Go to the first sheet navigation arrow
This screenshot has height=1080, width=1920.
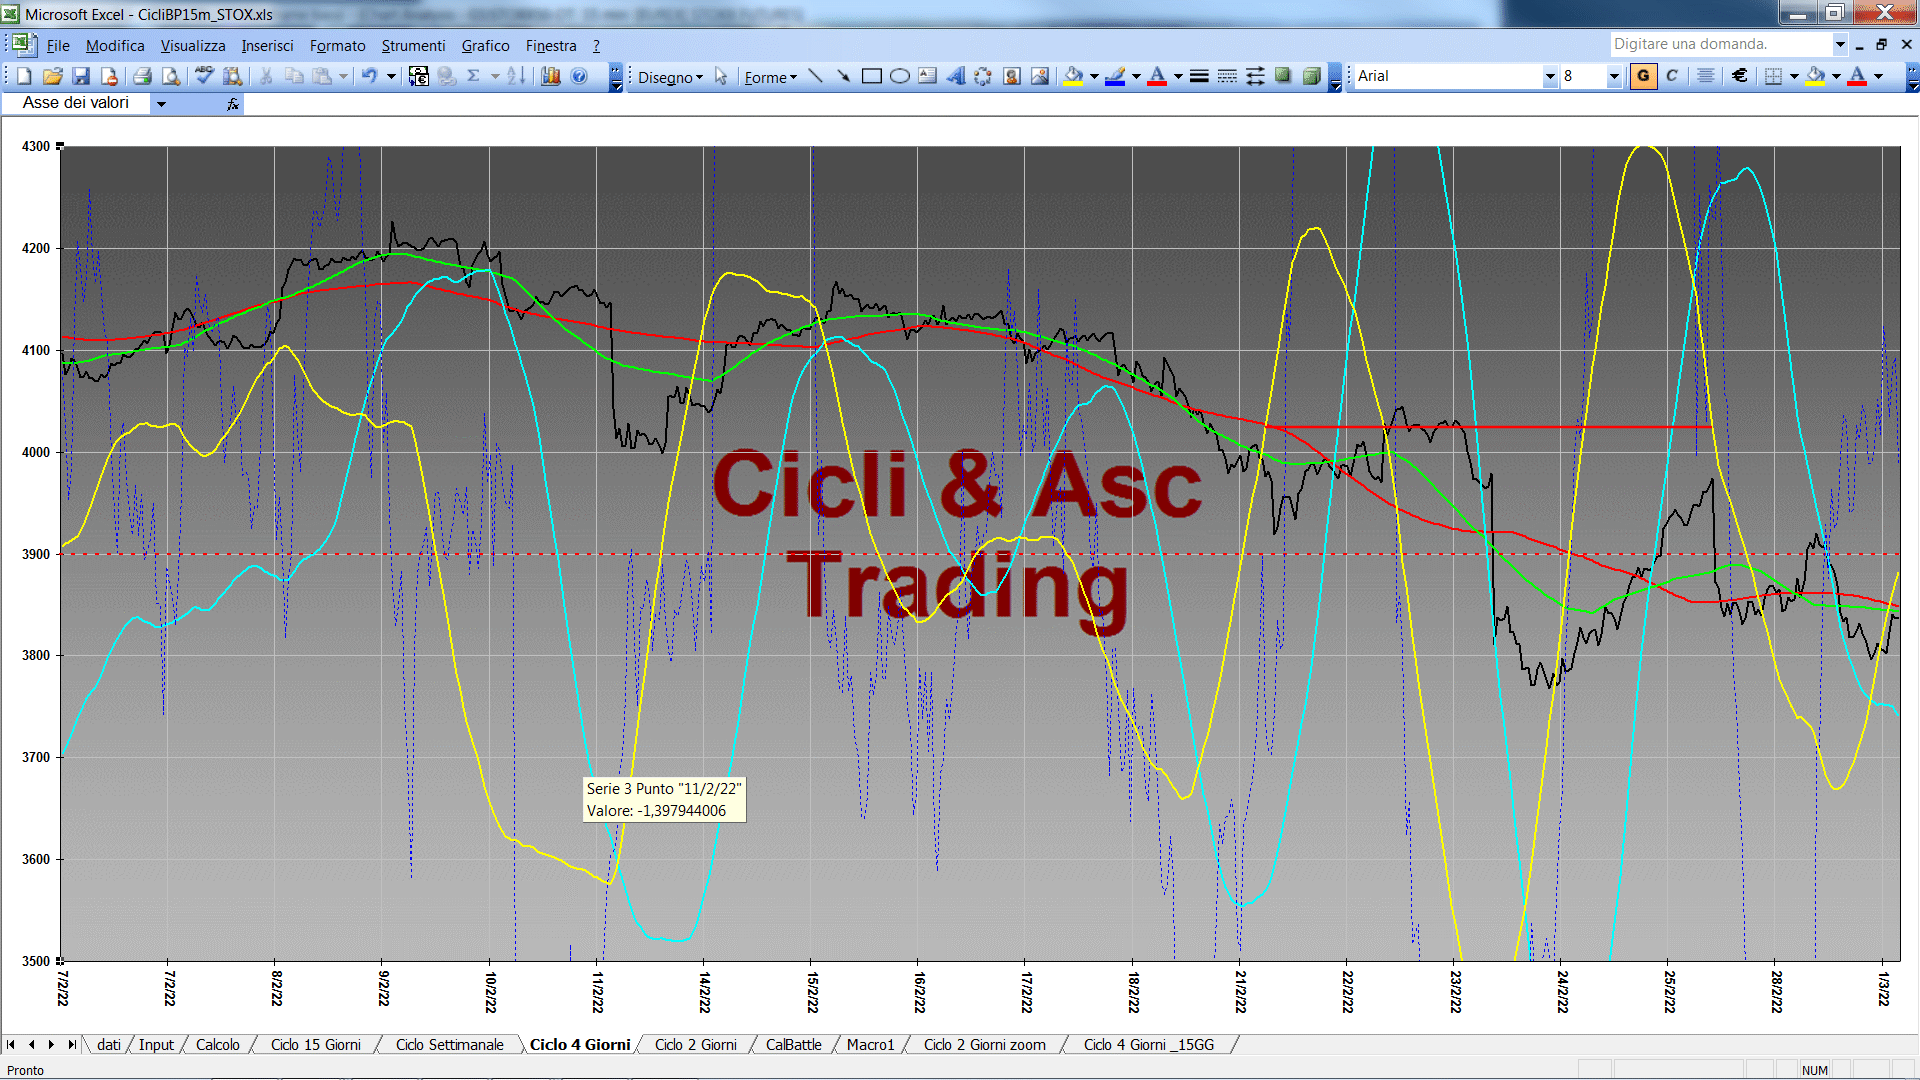point(11,1045)
